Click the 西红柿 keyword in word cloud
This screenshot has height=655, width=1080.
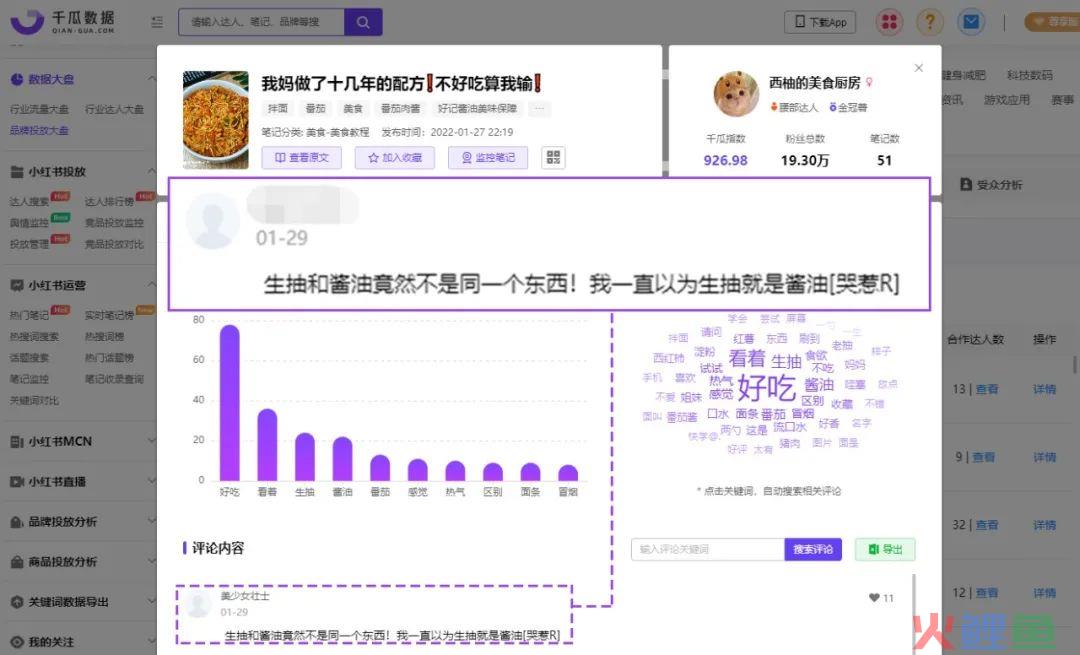669,358
